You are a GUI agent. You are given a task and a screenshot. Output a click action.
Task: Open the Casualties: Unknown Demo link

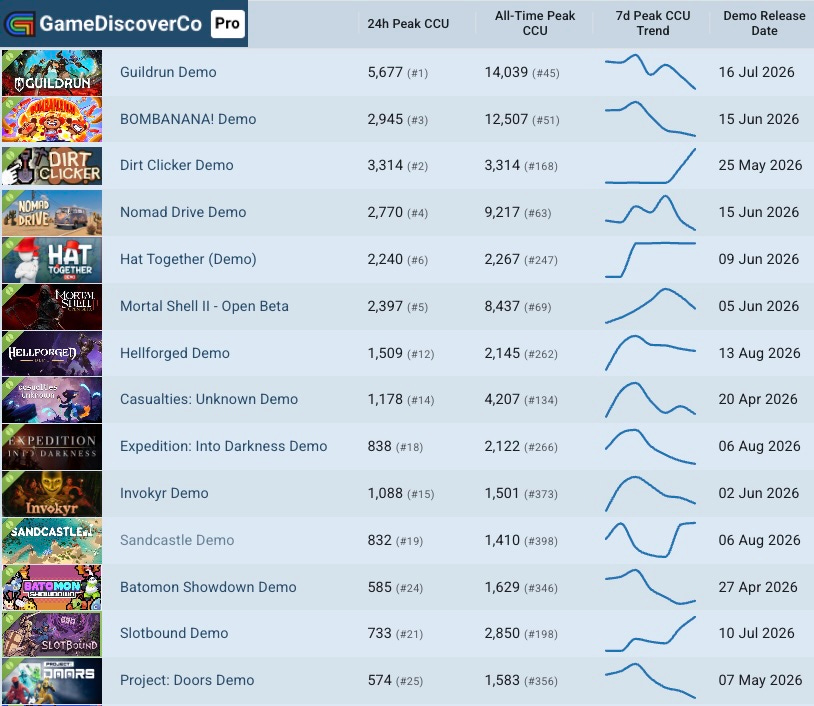pos(209,399)
